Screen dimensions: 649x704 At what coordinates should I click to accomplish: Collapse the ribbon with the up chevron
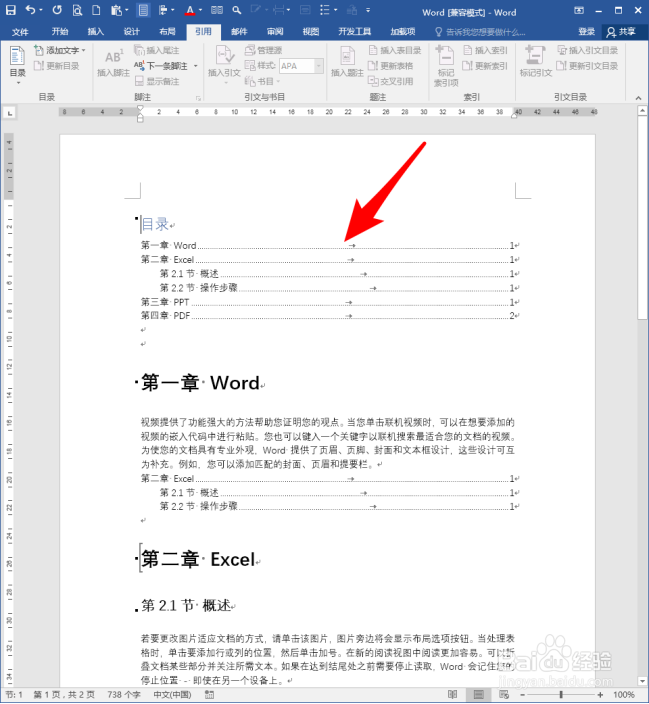638,98
